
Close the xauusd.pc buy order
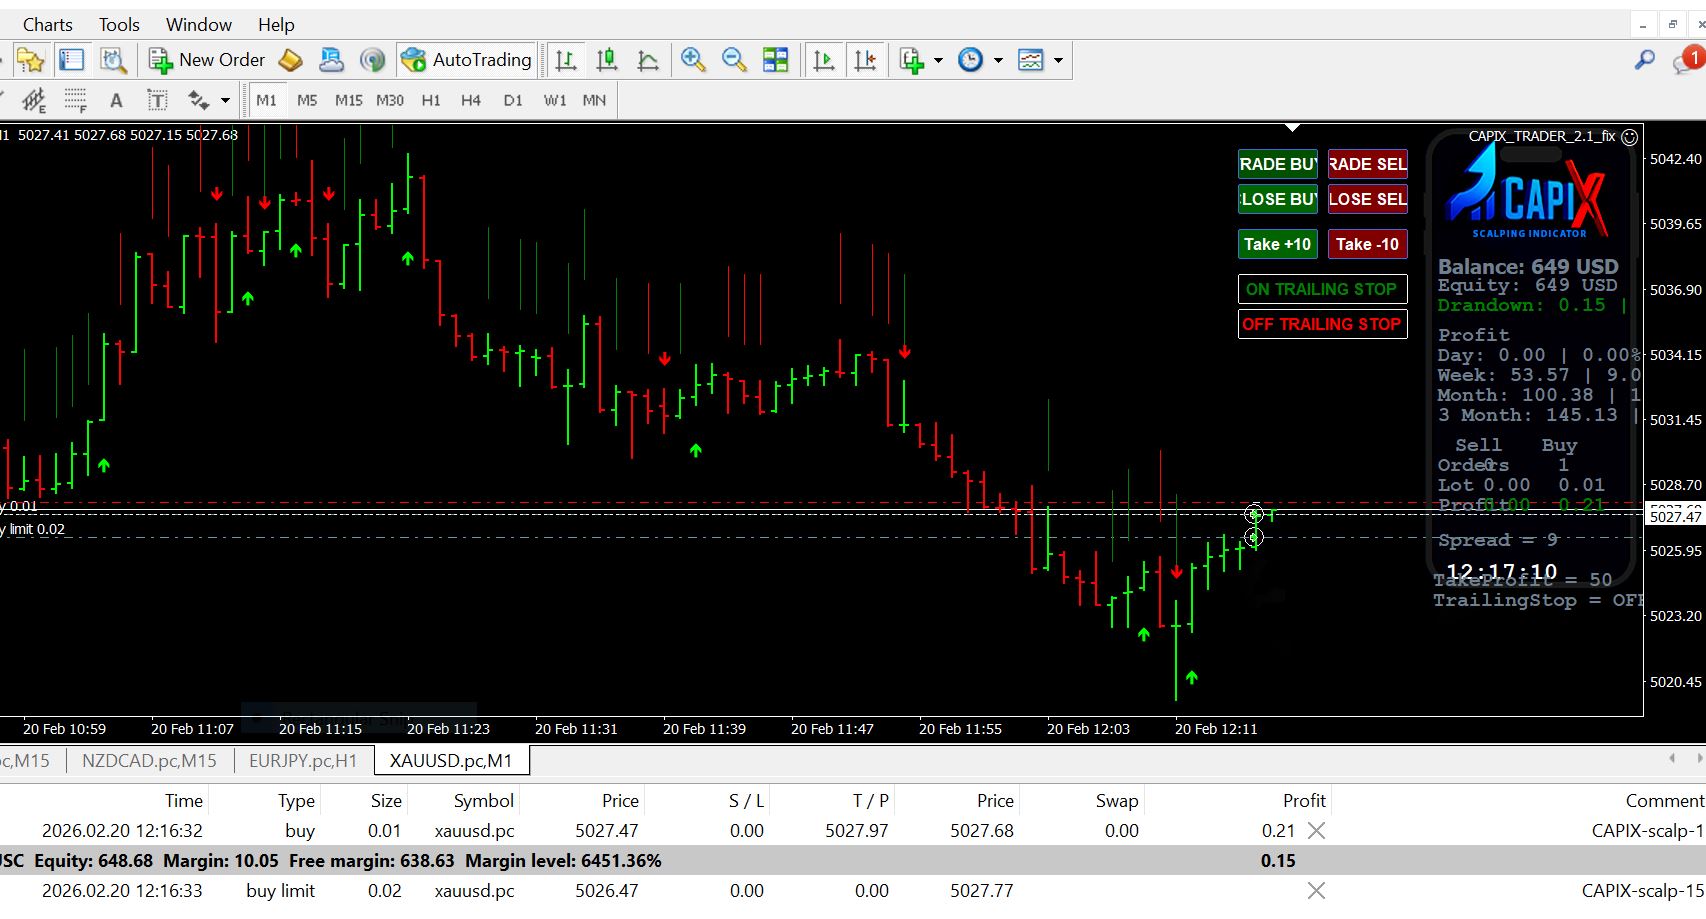tap(1317, 830)
